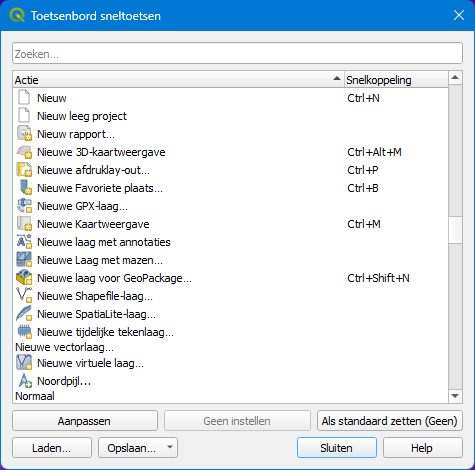475x470 pixels.
Task: Select the Nieuwe laag met annotaties icon
Action: pos(24,242)
